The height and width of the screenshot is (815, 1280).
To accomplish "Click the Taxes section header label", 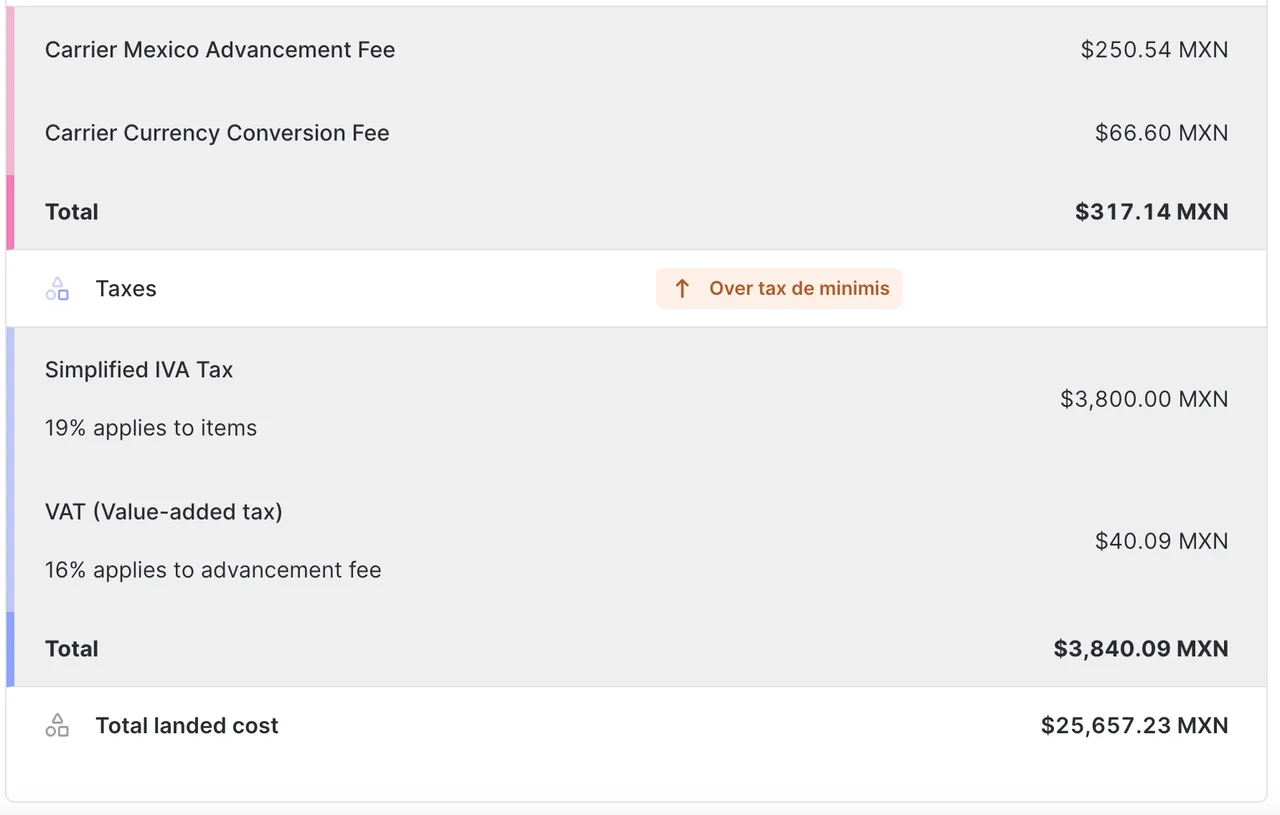I will pyautogui.click(x=126, y=289).
